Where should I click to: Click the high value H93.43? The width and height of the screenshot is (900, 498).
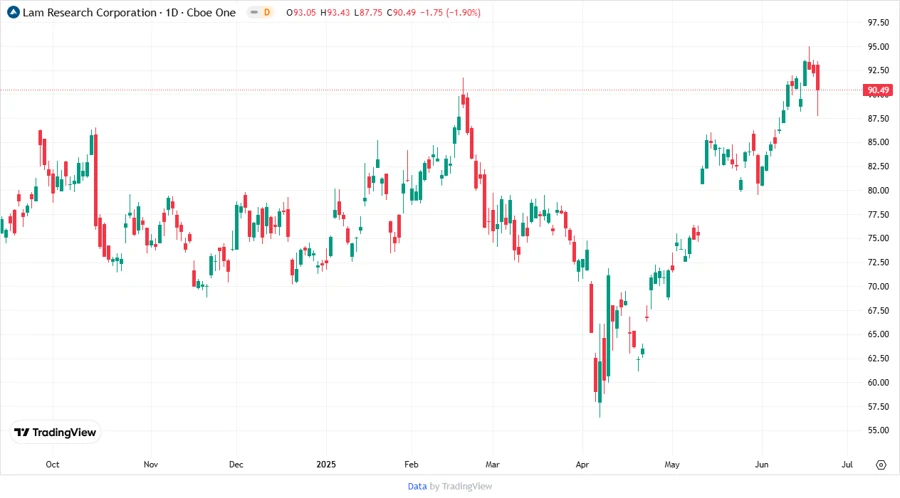click(335, 13)
